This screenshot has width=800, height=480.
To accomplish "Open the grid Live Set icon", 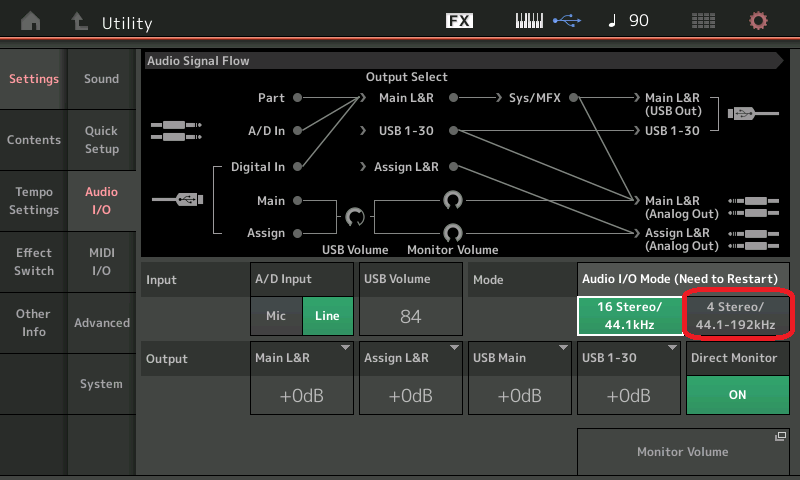I will [x=703, y=21].
